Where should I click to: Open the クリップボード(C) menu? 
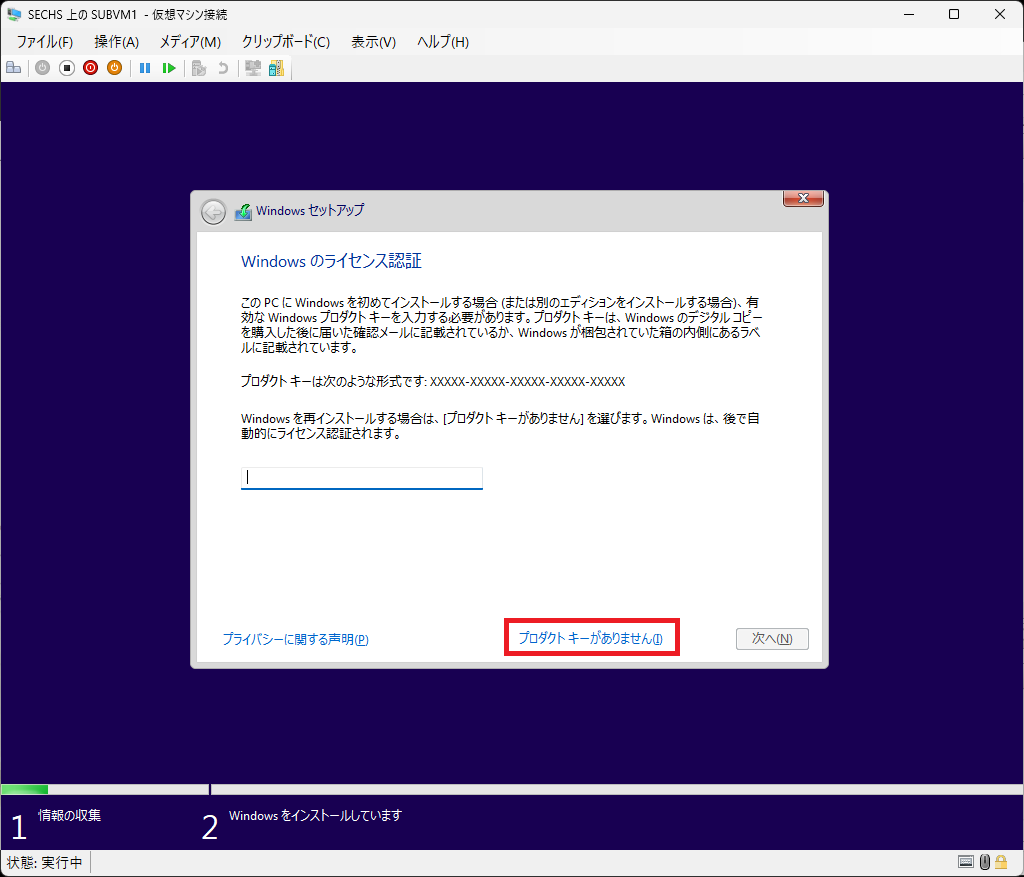(x=285, y=42)
